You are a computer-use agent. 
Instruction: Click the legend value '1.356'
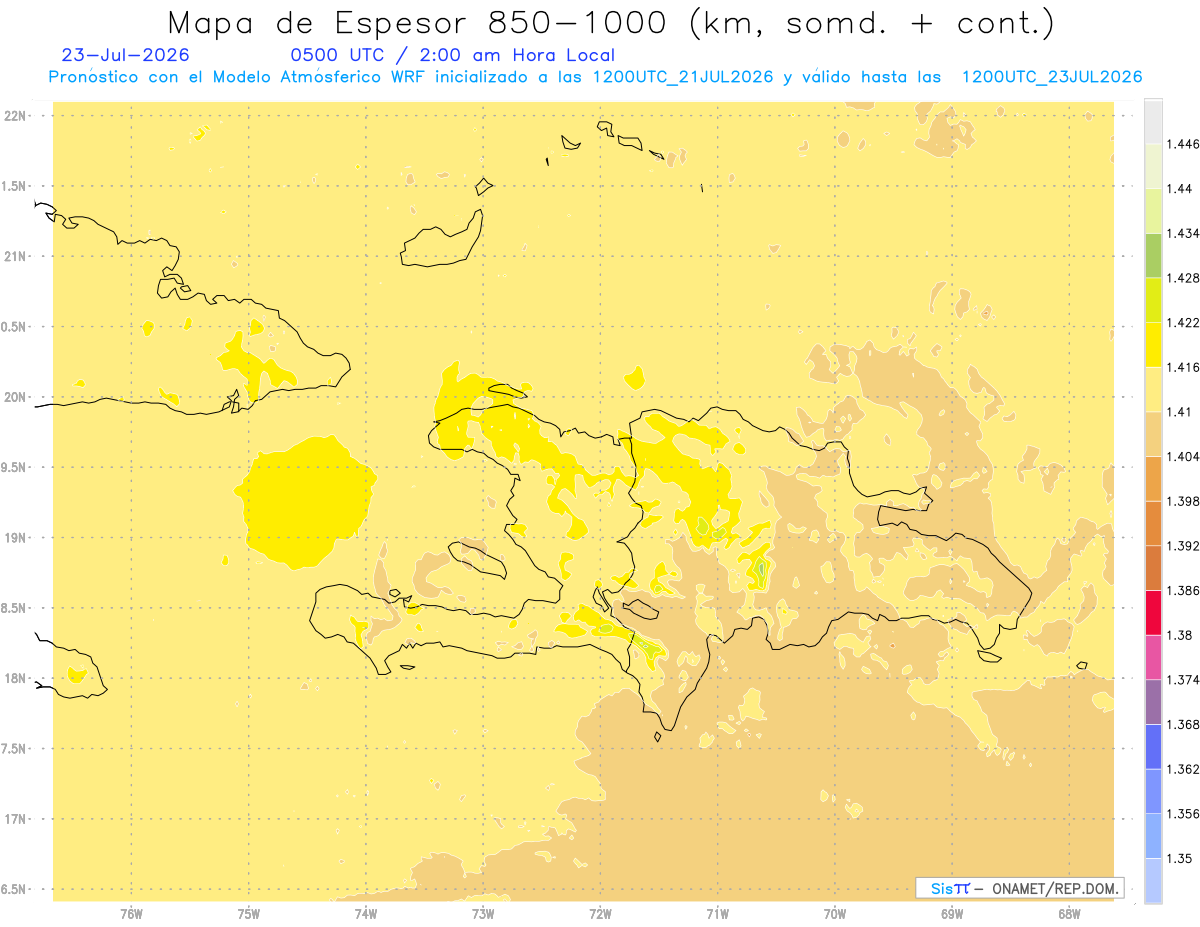(1182, 814)
